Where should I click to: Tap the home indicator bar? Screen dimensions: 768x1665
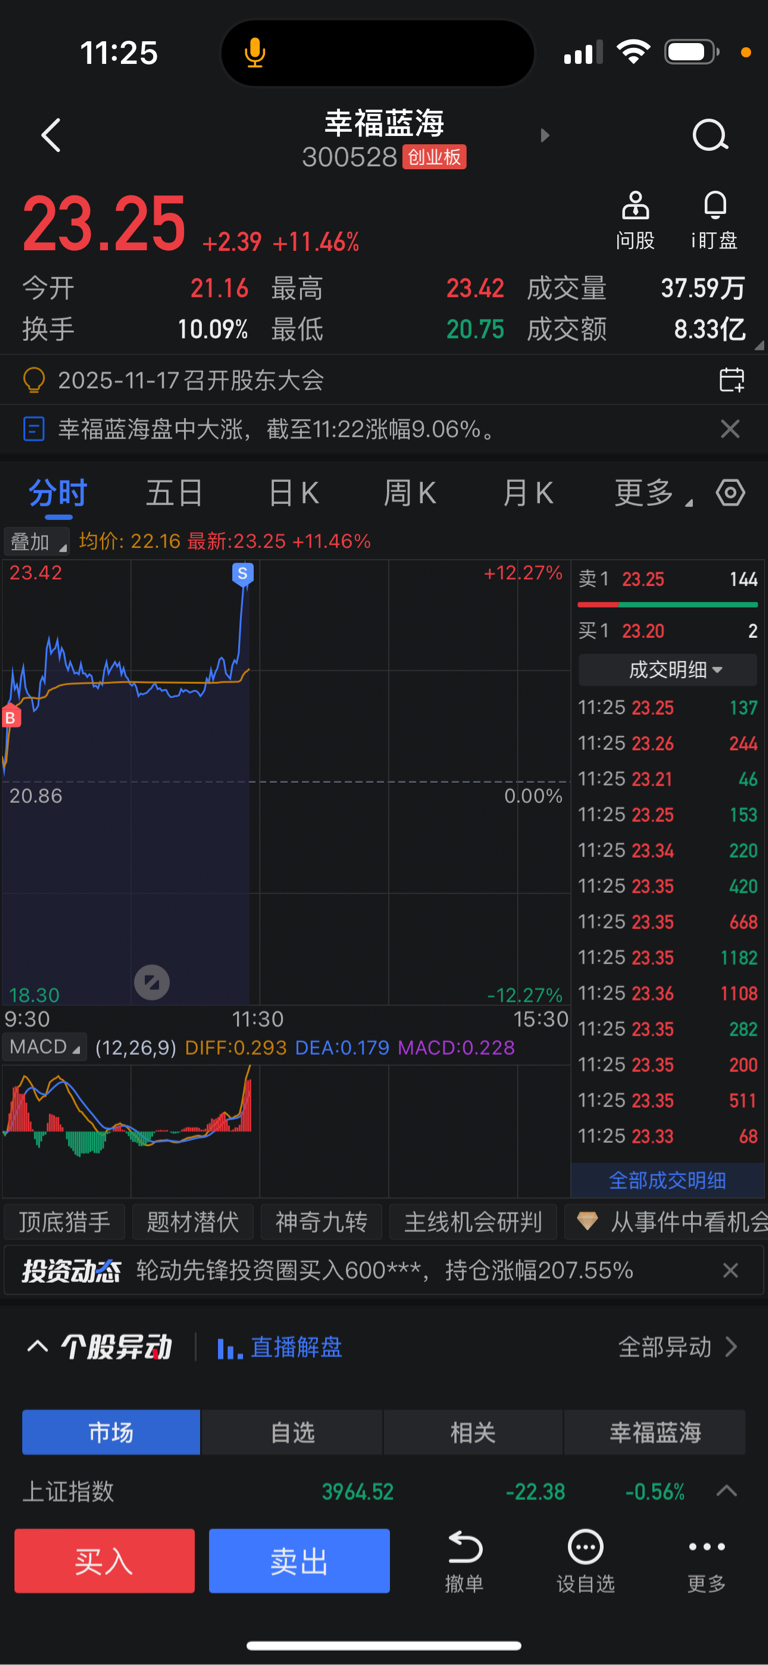click(384, 1645)
